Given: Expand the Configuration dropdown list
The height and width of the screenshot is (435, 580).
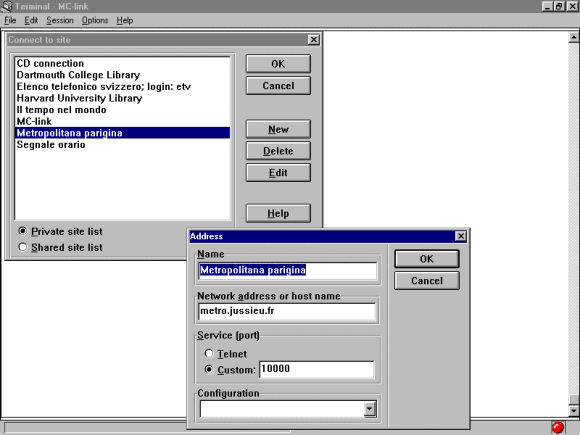Looking at the screenshot, I should click(x=370, y=409).
